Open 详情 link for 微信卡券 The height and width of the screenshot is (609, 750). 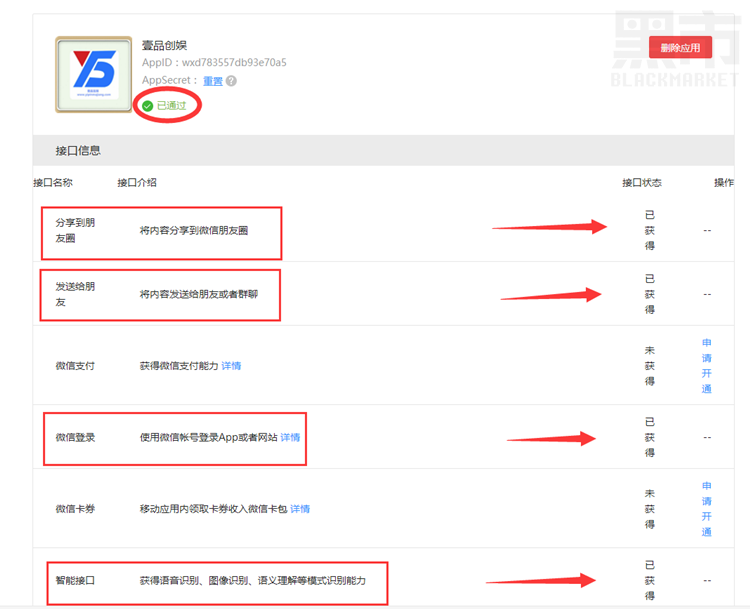[x=300, y=509]
